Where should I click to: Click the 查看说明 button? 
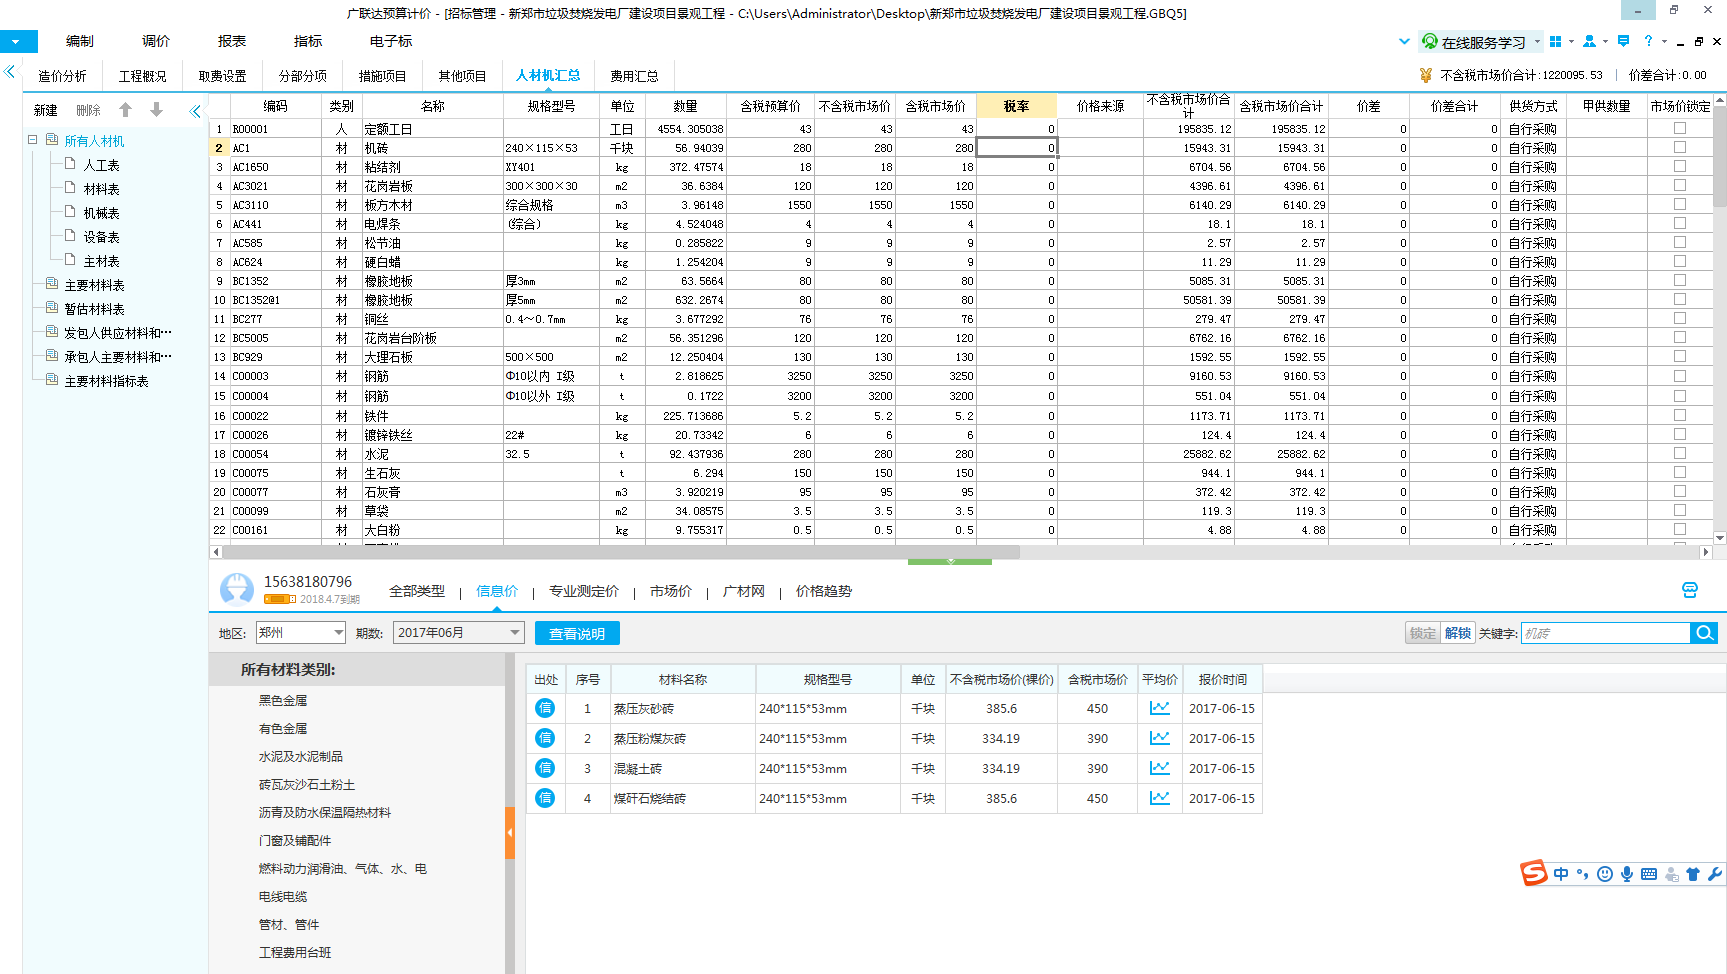tap(577, 633)
